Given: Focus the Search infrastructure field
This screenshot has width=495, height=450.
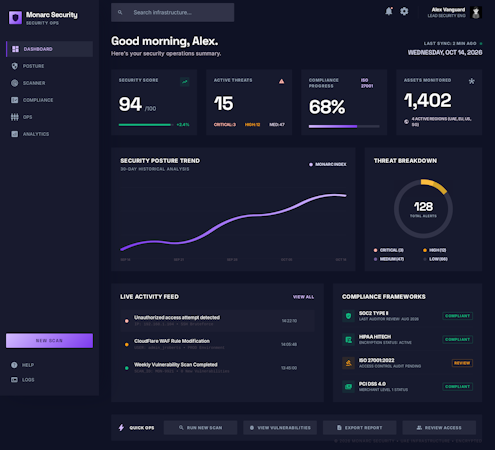Looking at the screenshot, I should click(x=173, y=12).
